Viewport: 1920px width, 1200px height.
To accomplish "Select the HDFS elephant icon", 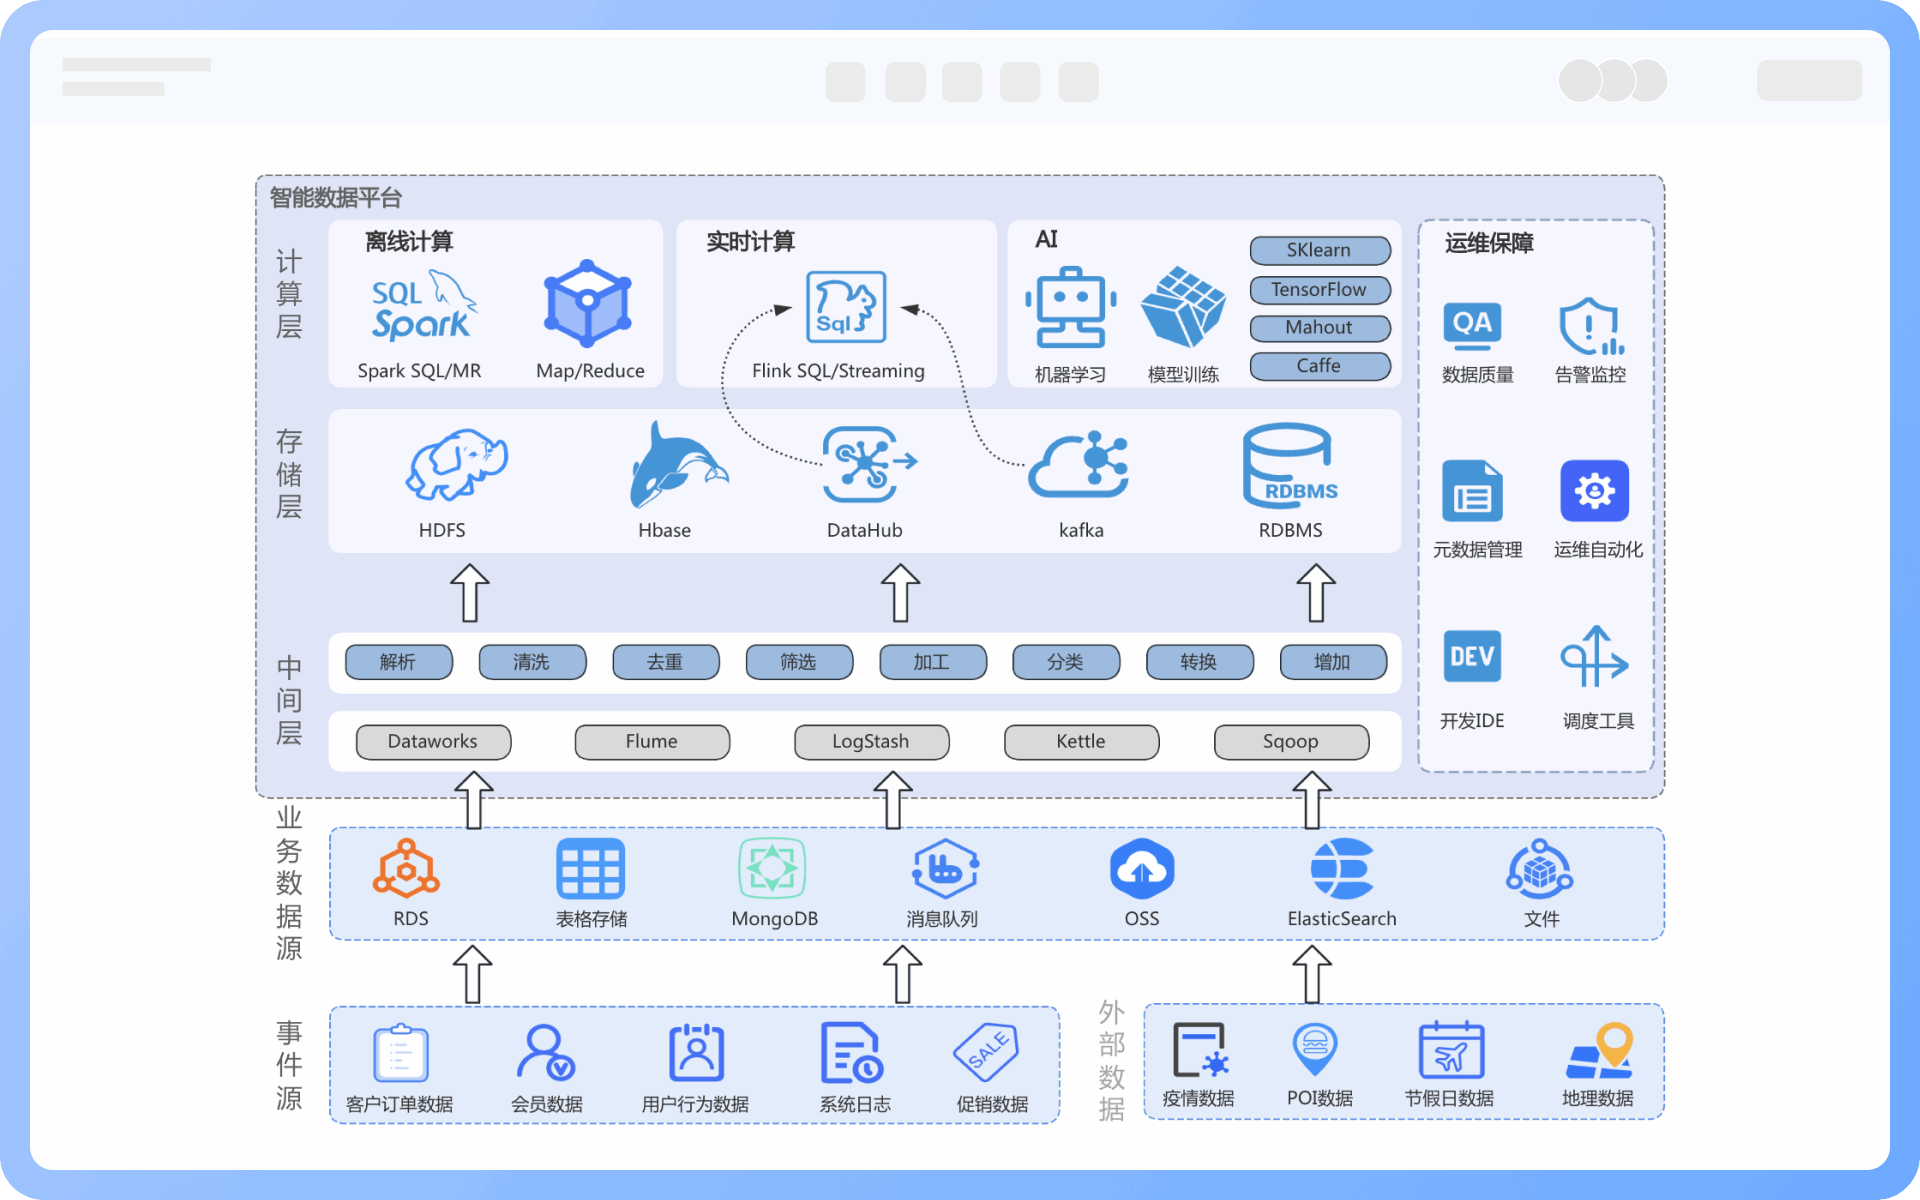I will click(x=456, y=465).
